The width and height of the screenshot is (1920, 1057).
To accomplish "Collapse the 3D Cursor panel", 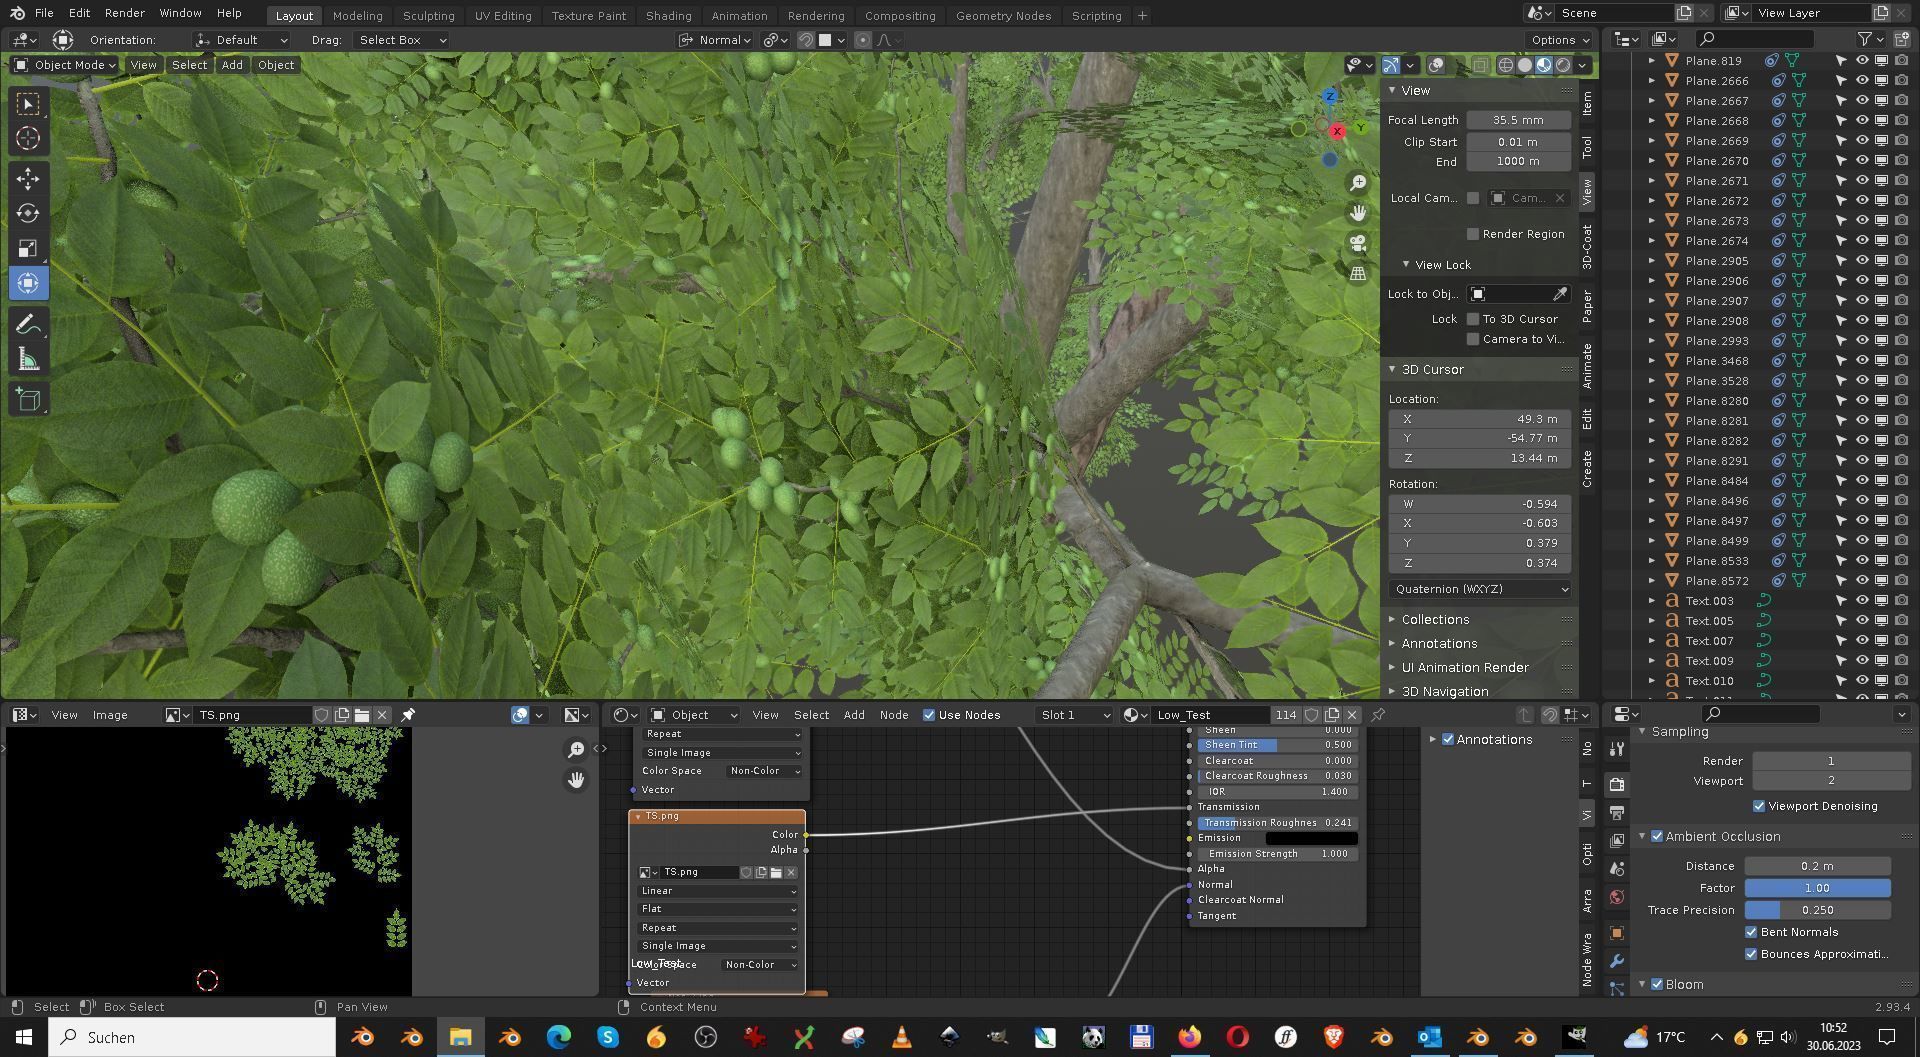I will tap(1432, 369).
